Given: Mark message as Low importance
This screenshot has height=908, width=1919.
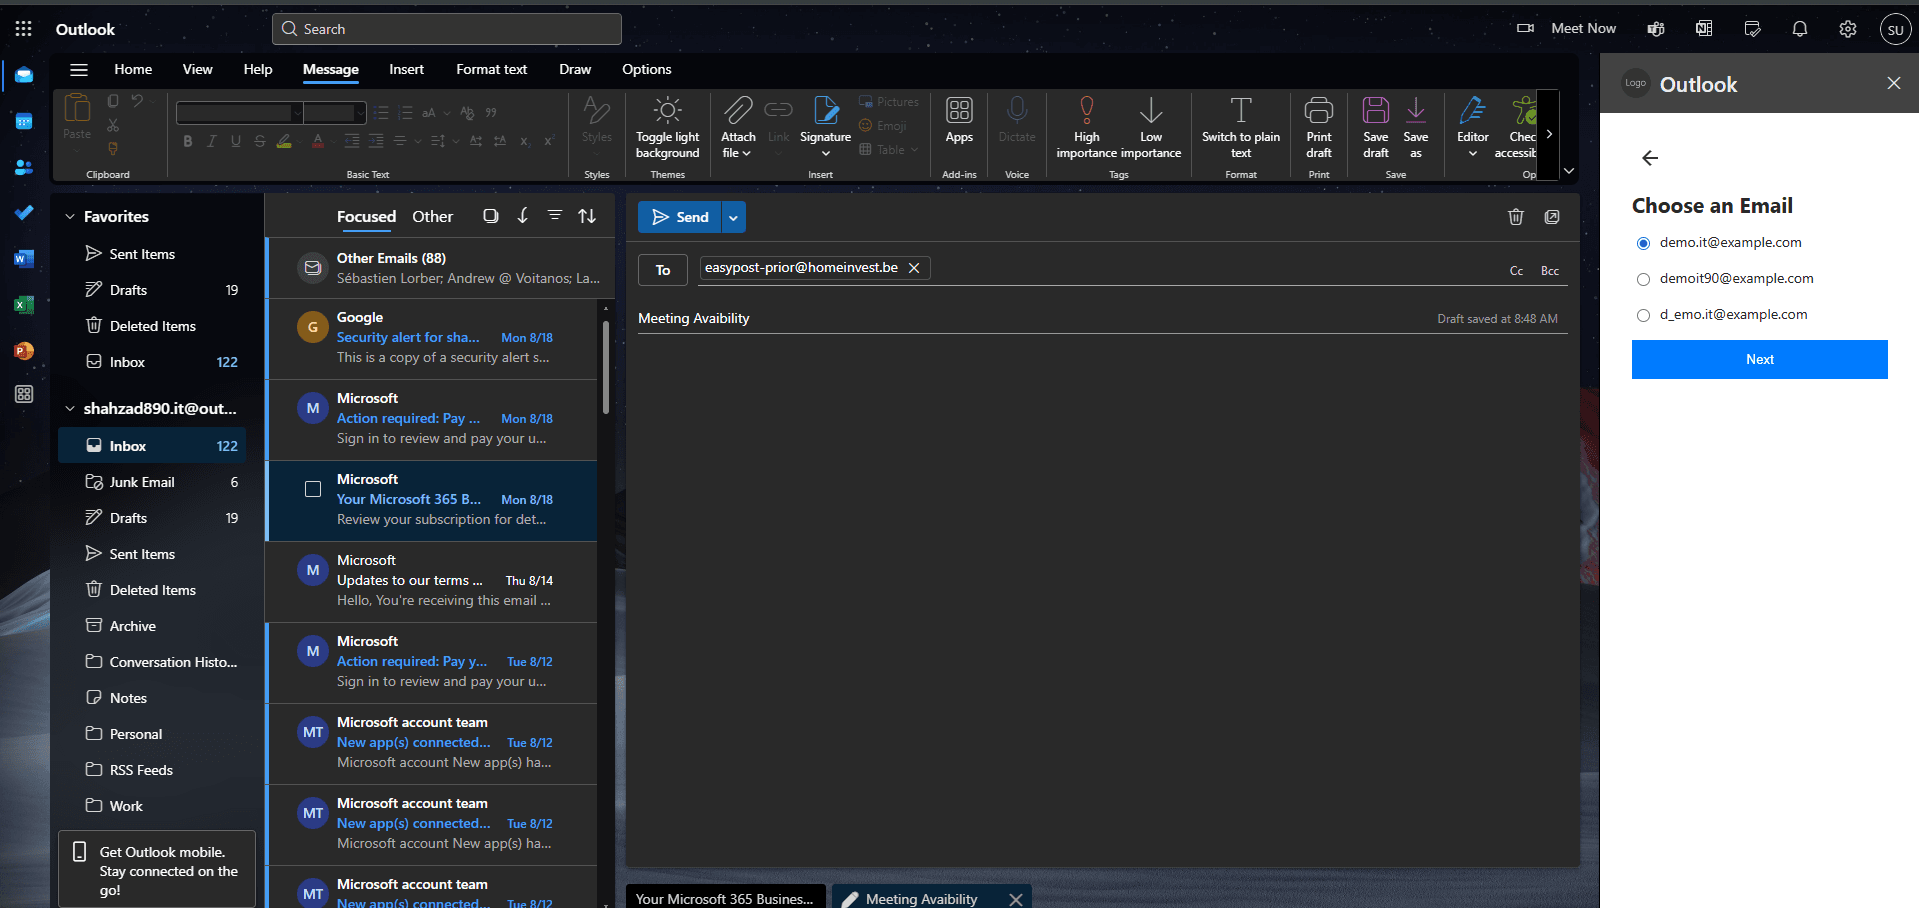Looking at the screenshot, I should (x=1151, y=128).
